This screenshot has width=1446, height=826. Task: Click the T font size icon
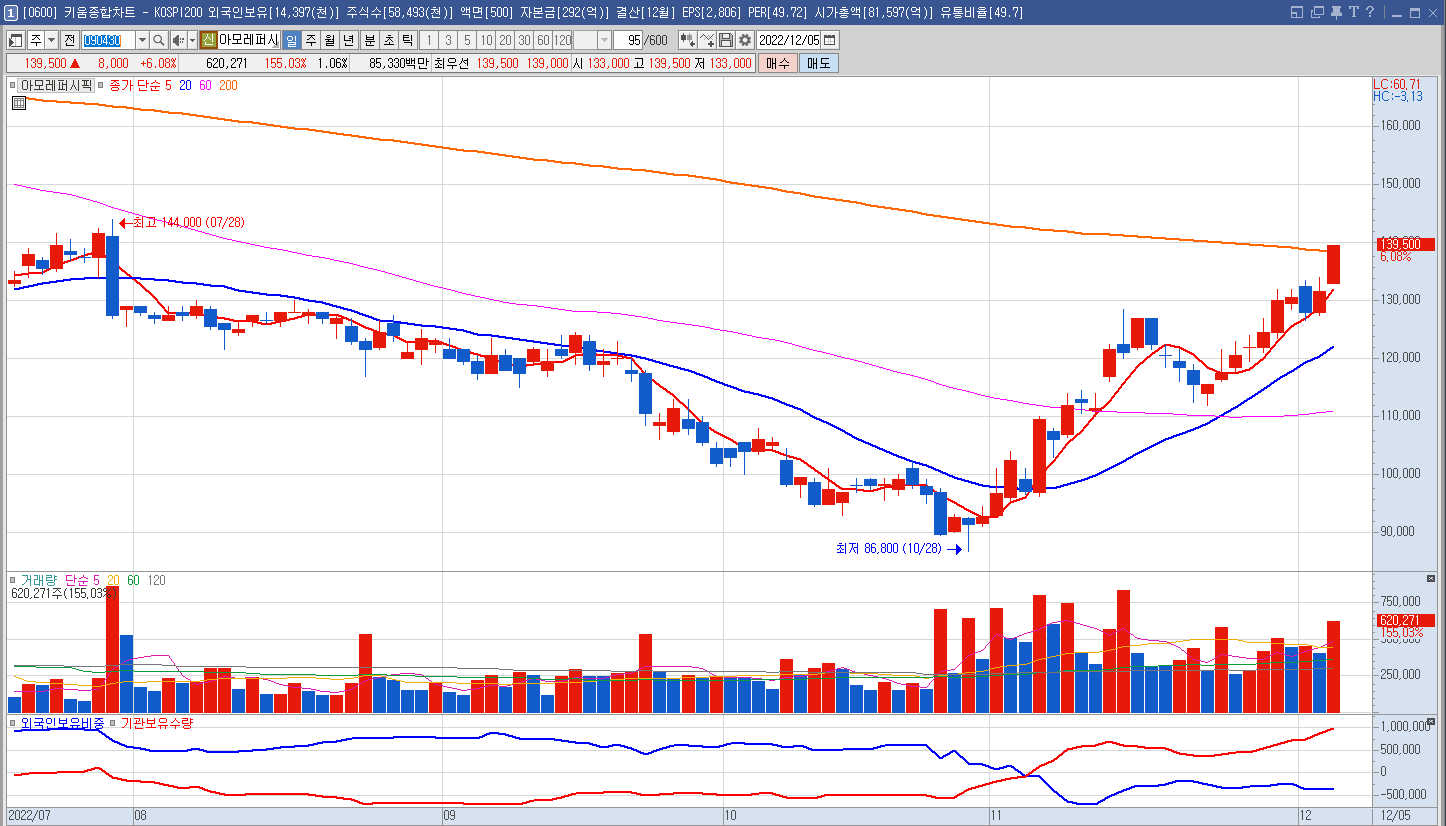point(1354,12)
